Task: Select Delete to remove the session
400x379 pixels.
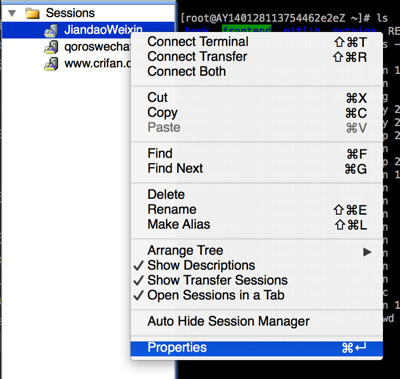Action: tap(257, 195)
